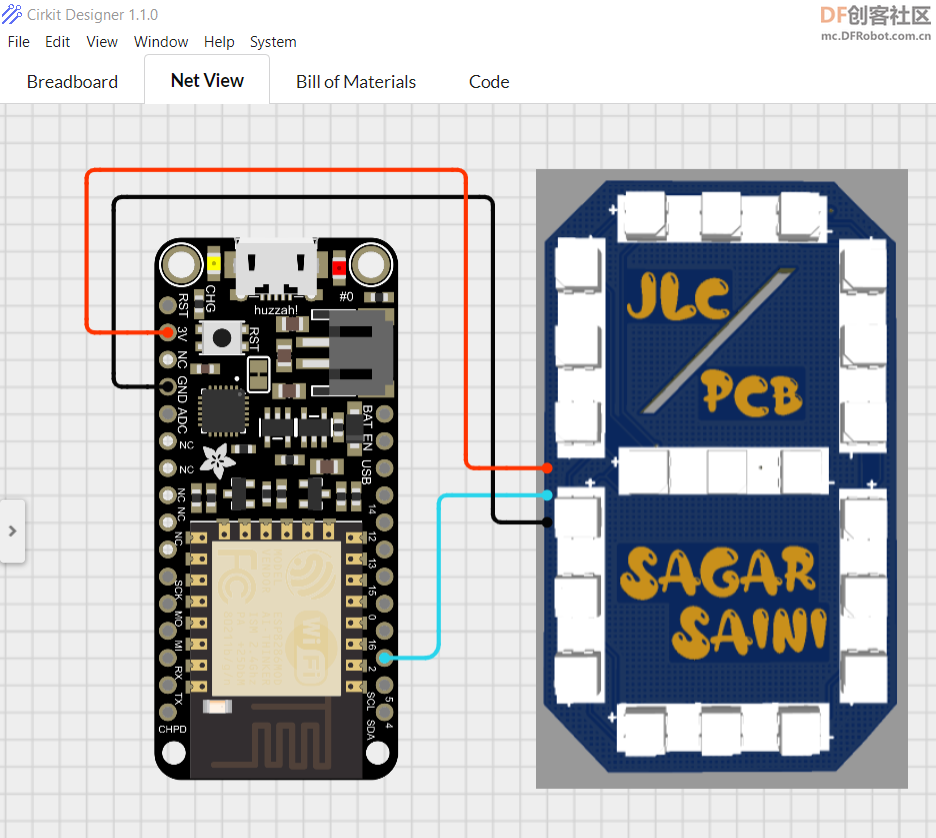Click the cyan wire endpoint on the LED PCB
The height and width of the screenshot is (838, 936).
click(x=547, y=495)
